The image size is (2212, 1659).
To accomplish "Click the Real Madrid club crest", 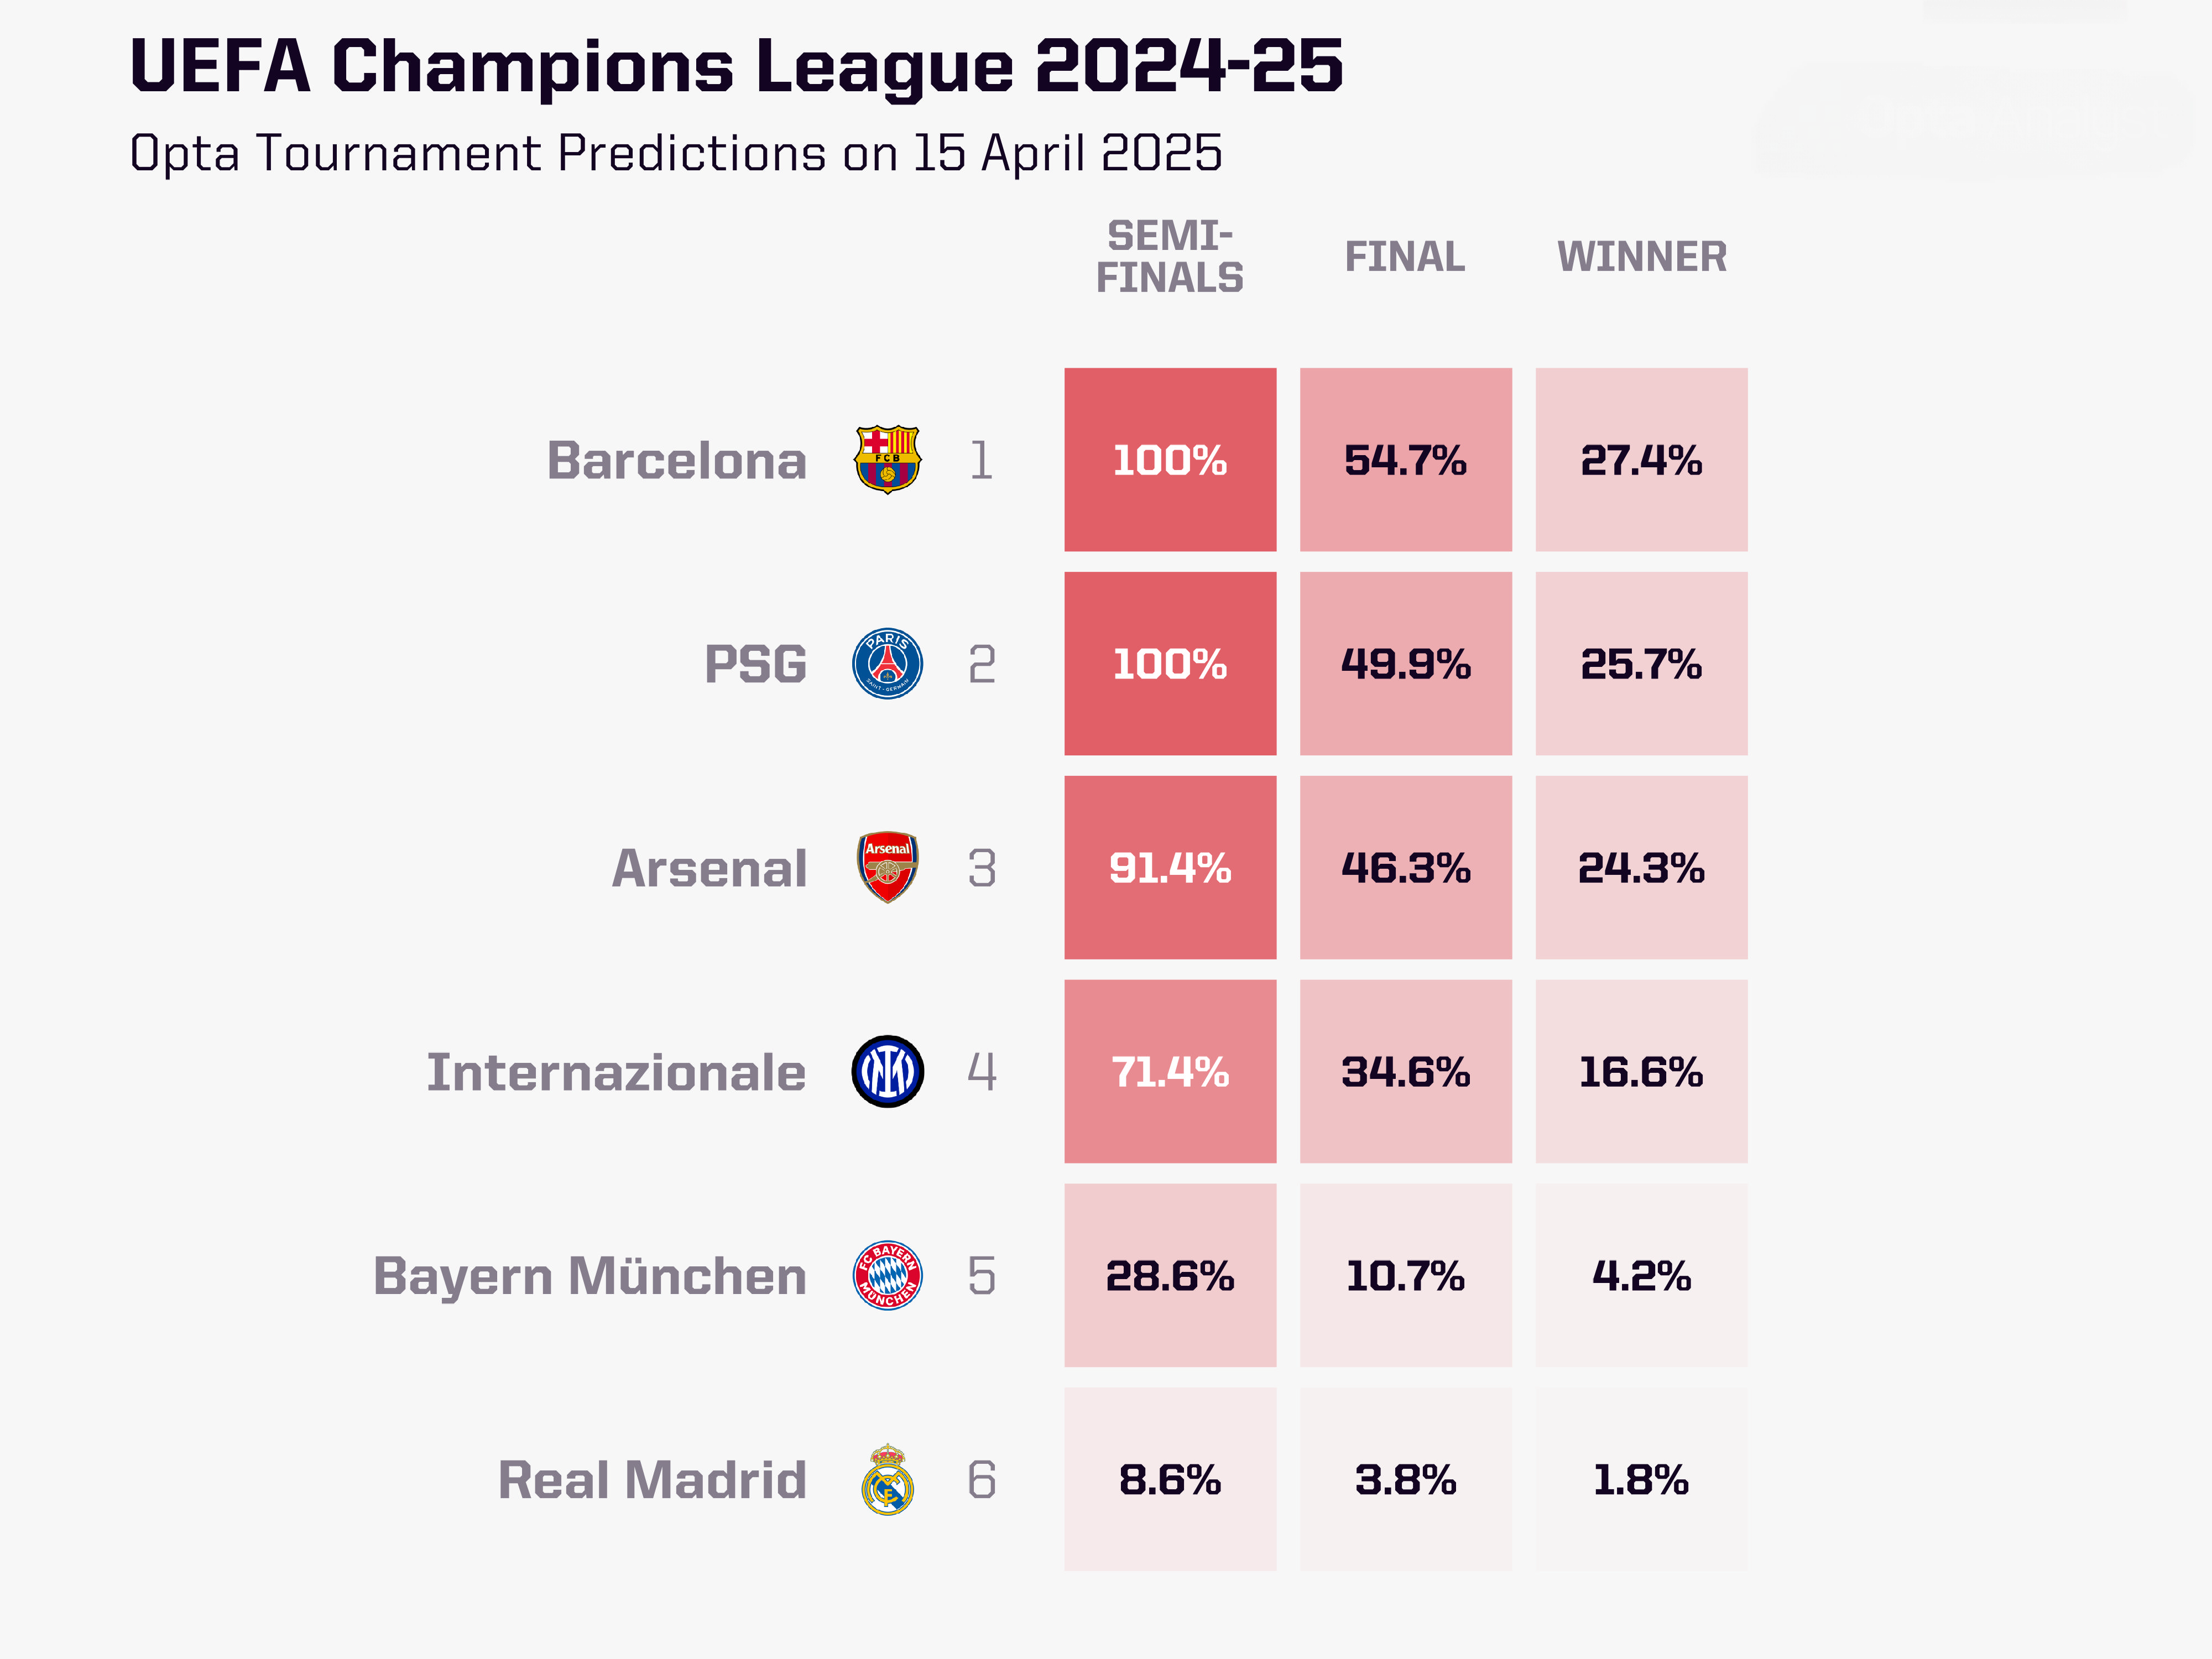I will pos(887,1479).
